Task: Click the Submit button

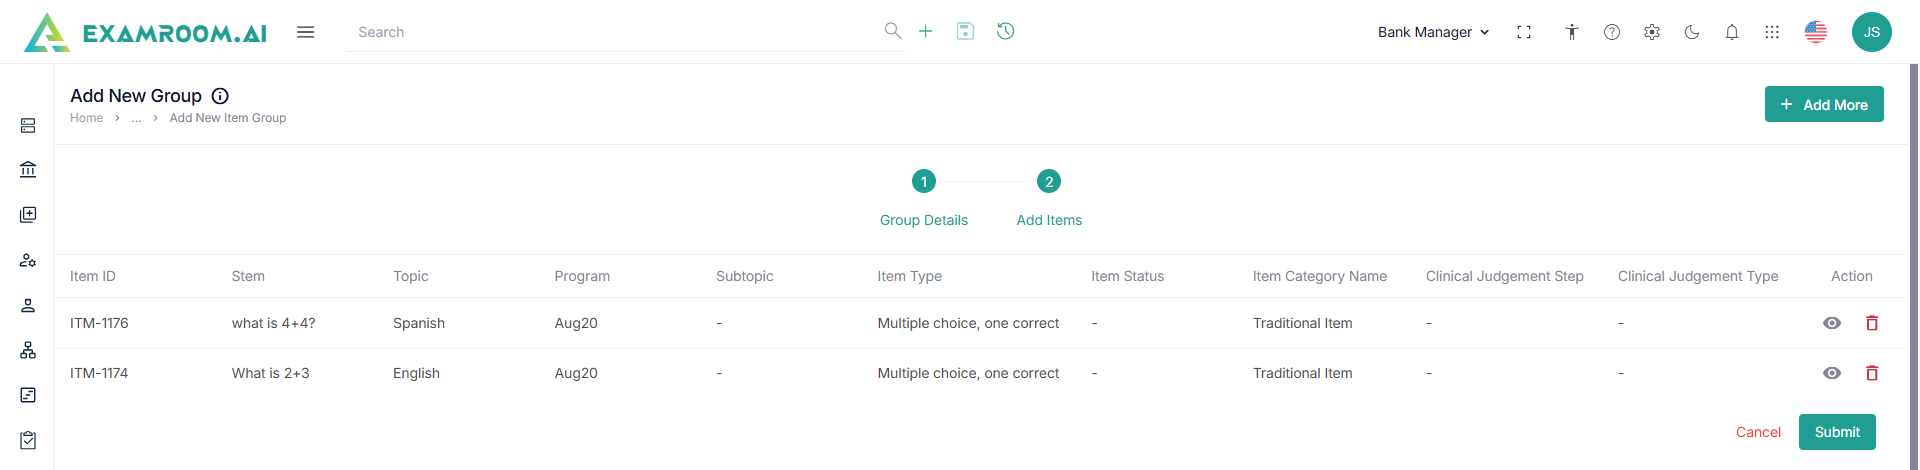Action: 1837,432
